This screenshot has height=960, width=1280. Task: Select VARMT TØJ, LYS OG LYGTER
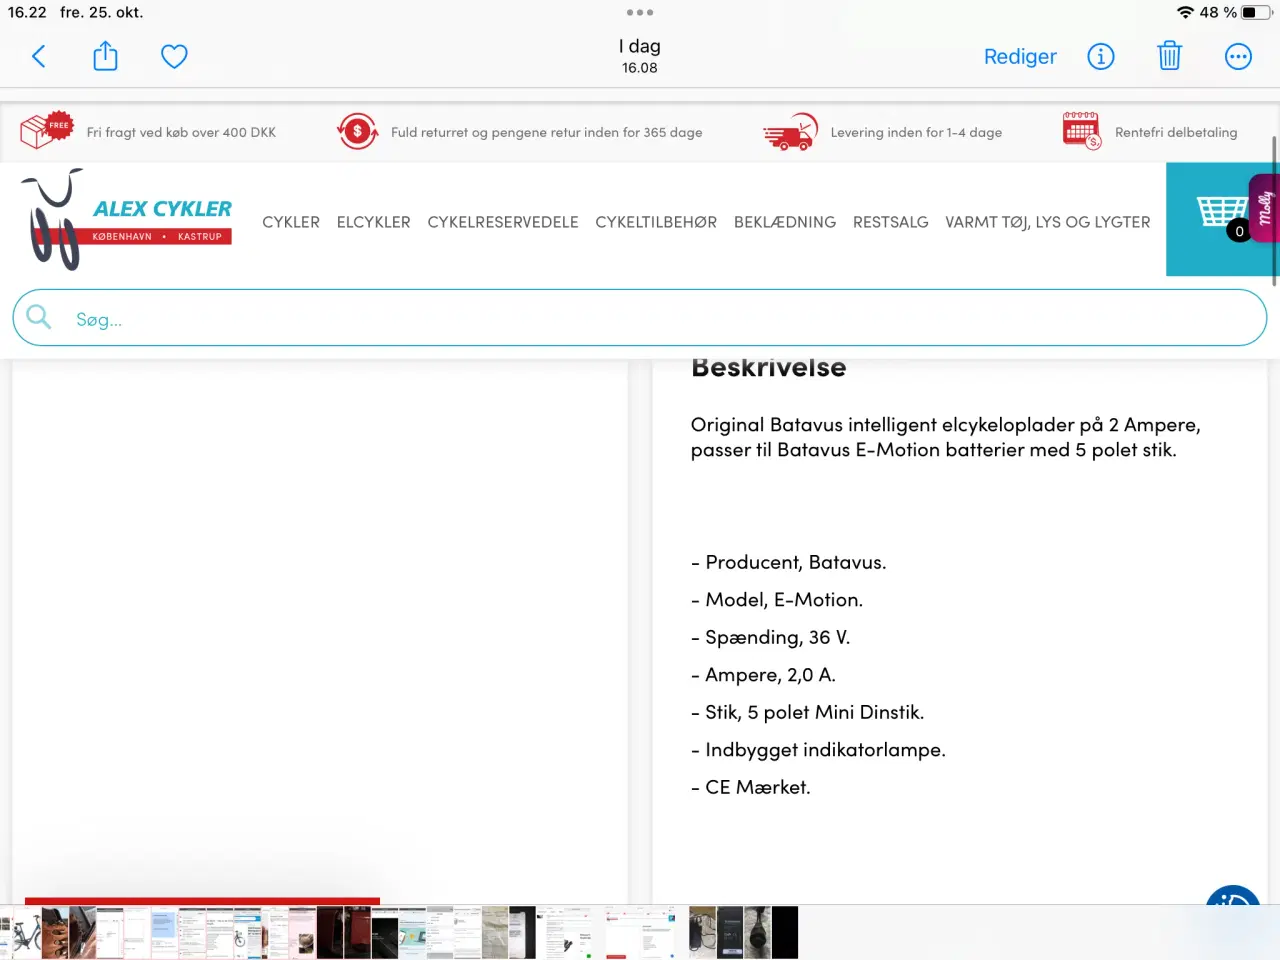pyautogui.click(x=1048, y=222)
